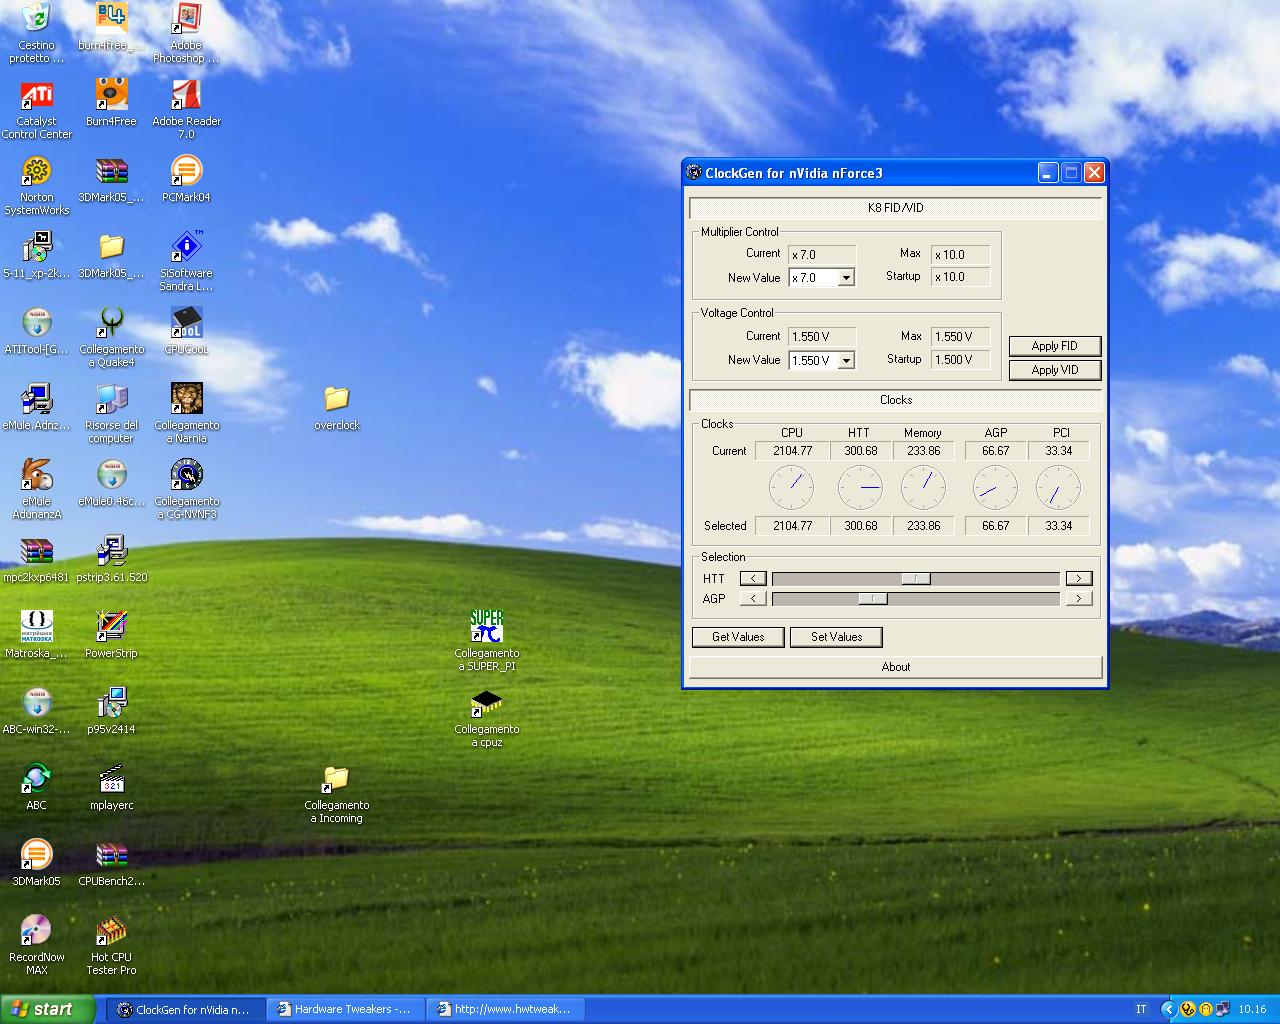Screen dimensions: 1280x1024
Task: Open the Windows start menu
Action: (x=48, y=1009)
